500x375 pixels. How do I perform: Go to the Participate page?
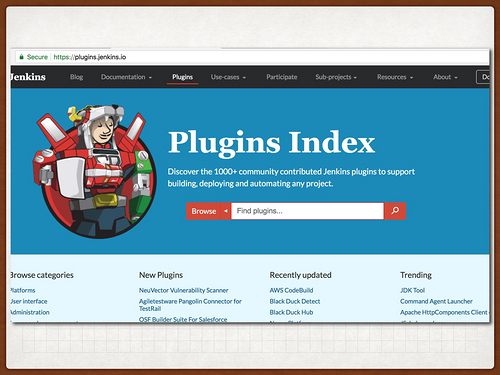pyautogui.click(x=282, y=77)
